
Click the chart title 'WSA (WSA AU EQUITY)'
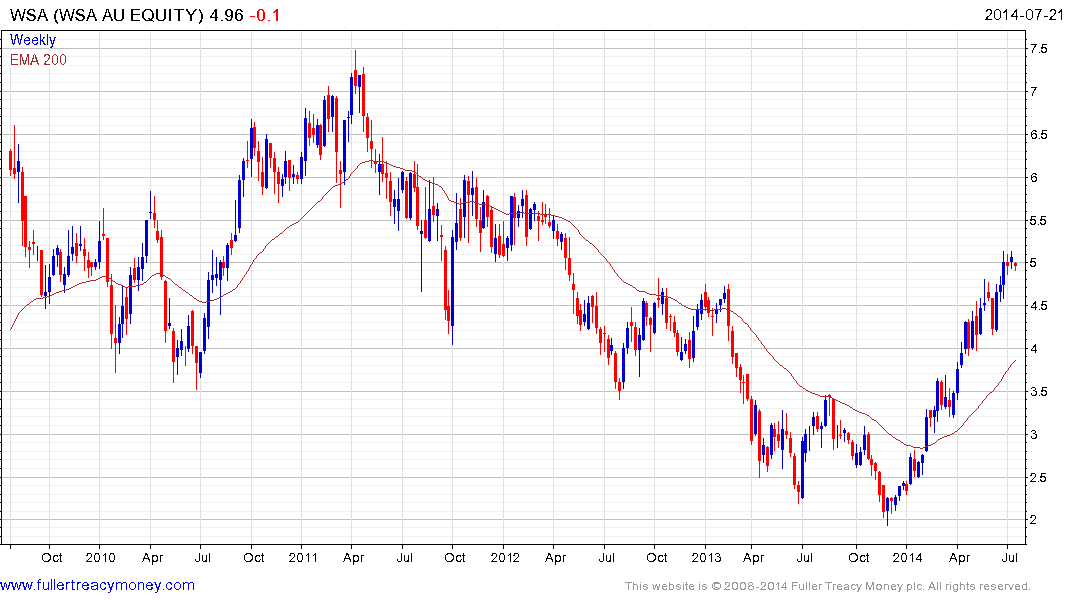pos(107,15)
